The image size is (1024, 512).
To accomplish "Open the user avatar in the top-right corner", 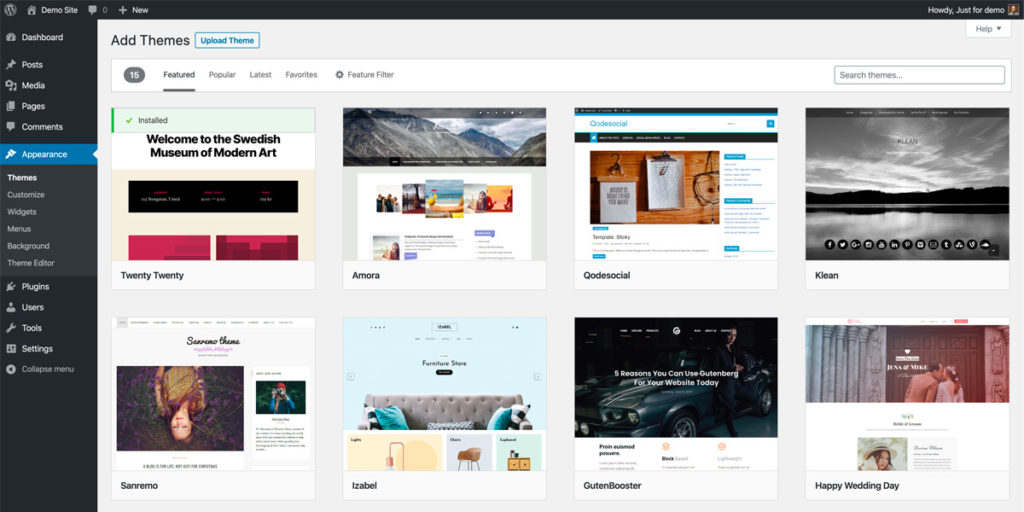I will click(x=1013, y=9).
